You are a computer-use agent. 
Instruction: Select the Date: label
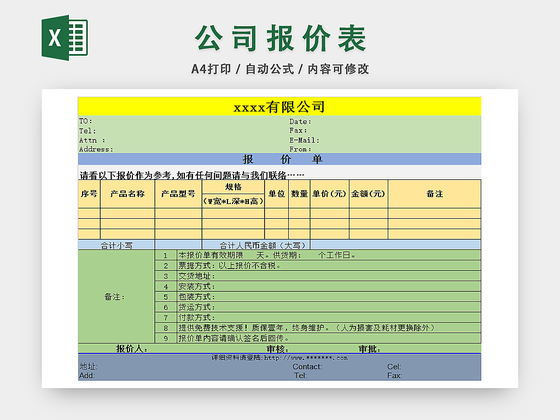[300, 121]
